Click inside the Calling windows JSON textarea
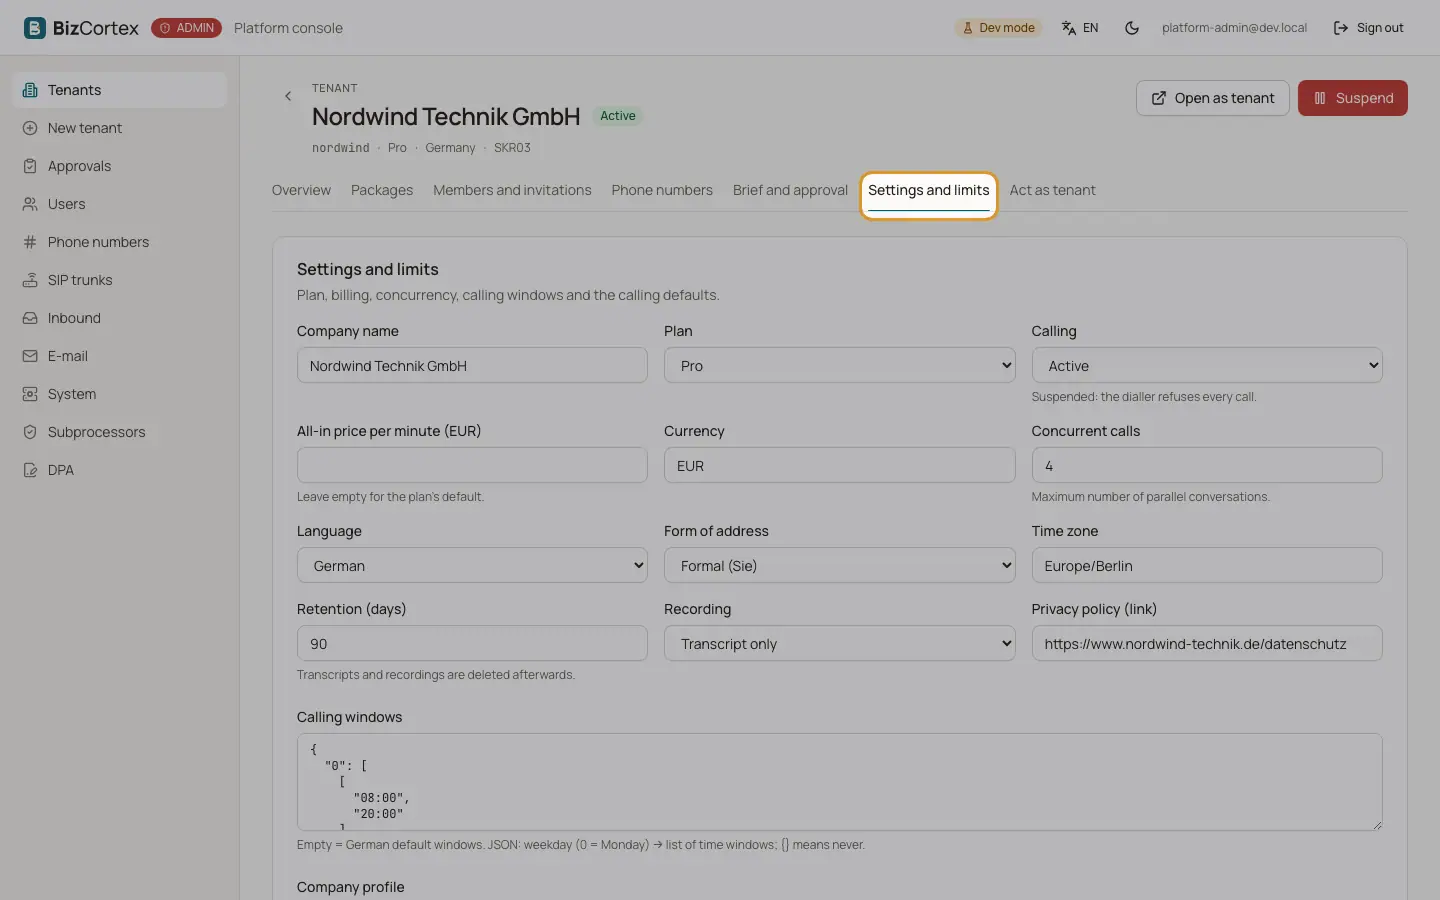1440x900 pixels. (839, 782)
